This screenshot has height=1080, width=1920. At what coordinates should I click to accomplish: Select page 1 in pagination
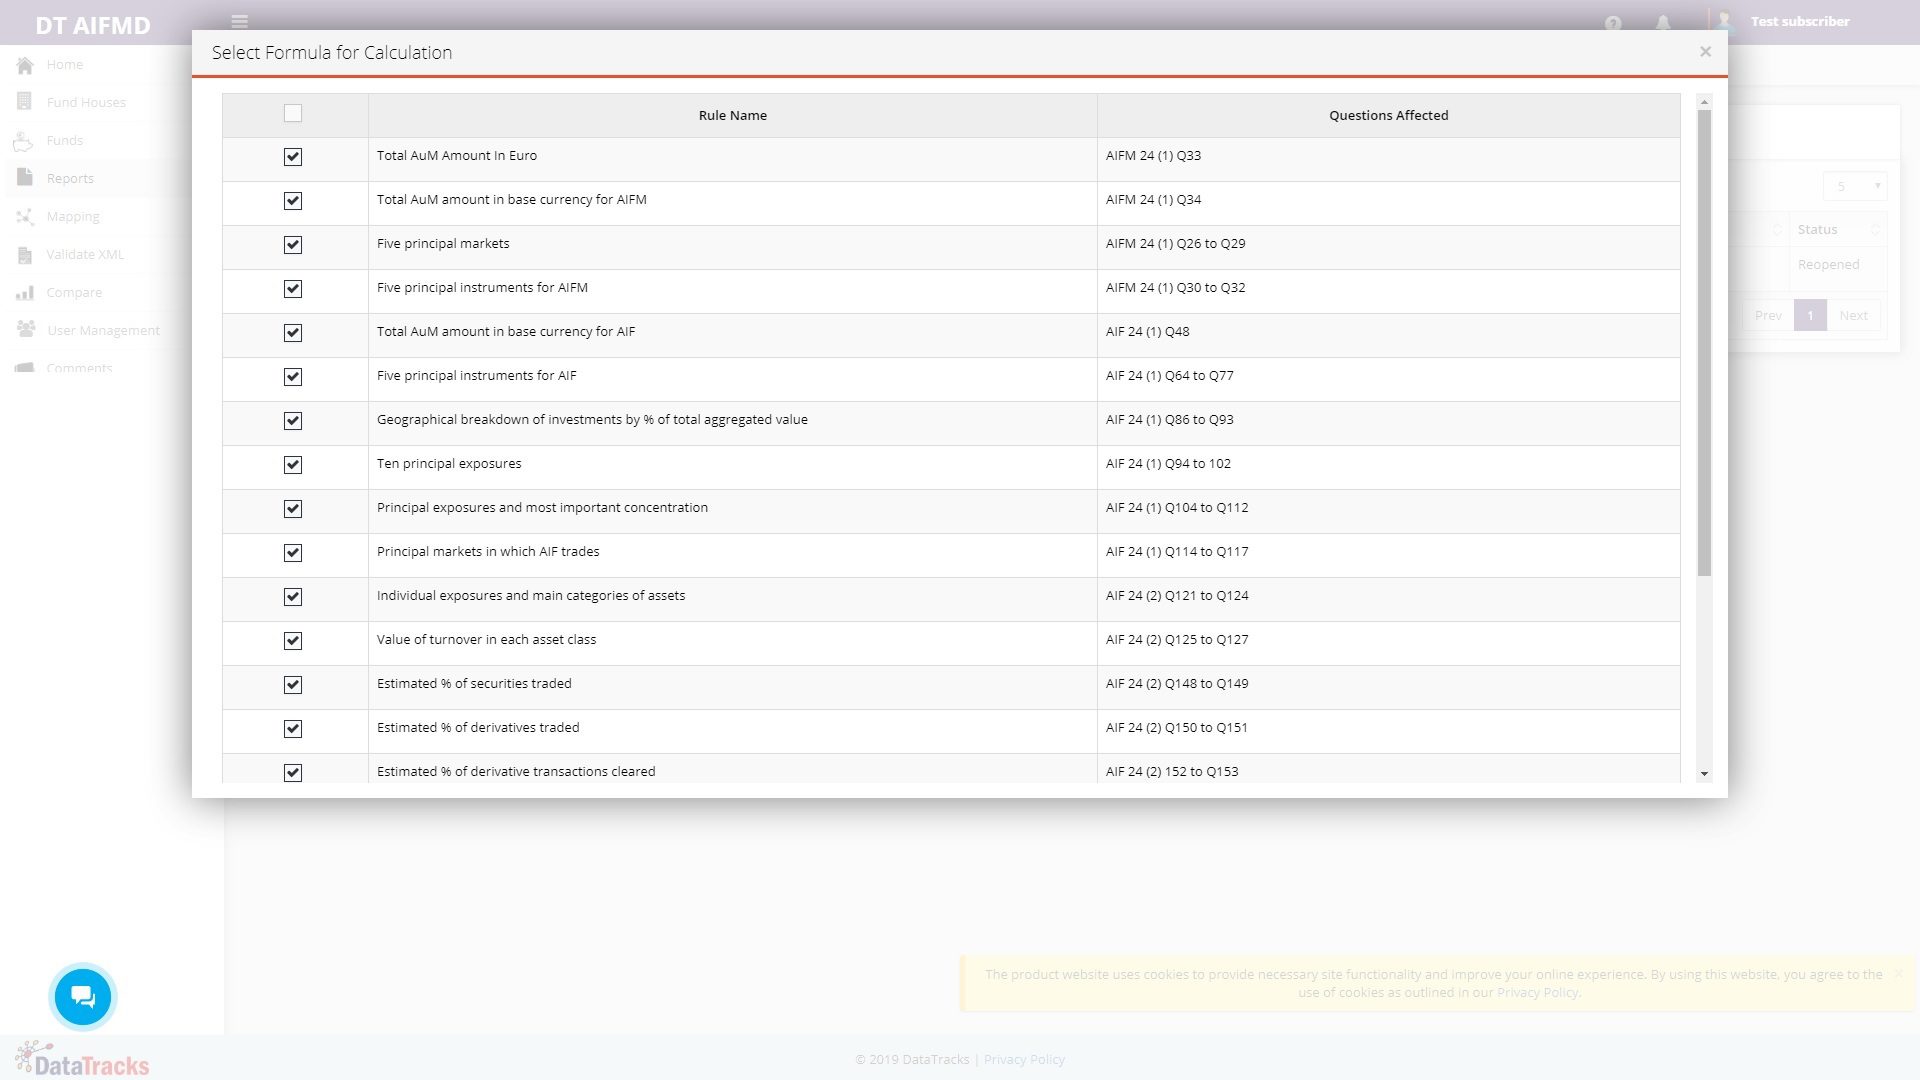point(1810,316)
